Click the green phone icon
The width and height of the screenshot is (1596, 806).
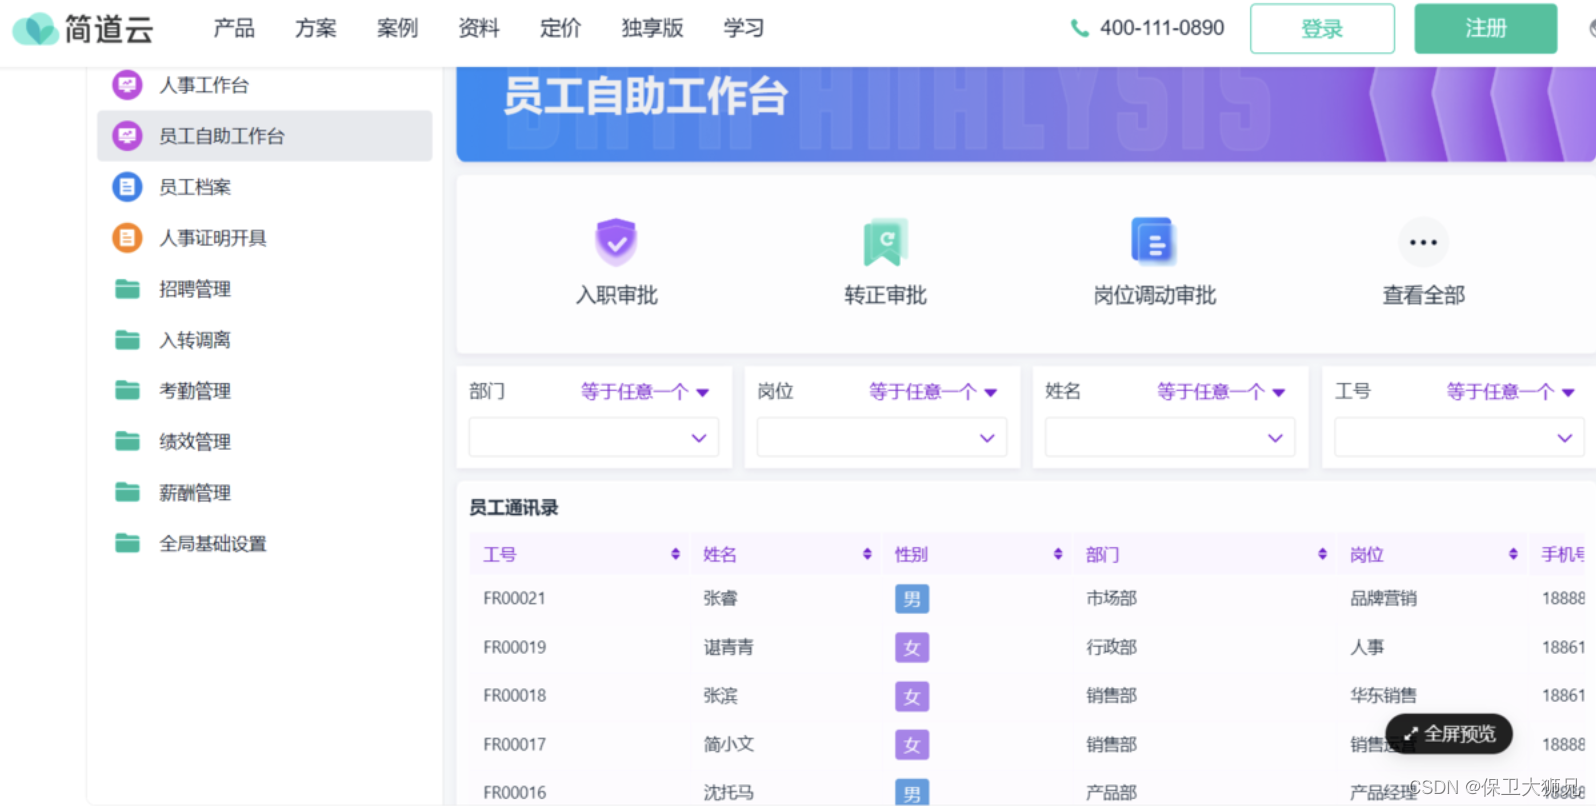click(x=1079, y=28)
